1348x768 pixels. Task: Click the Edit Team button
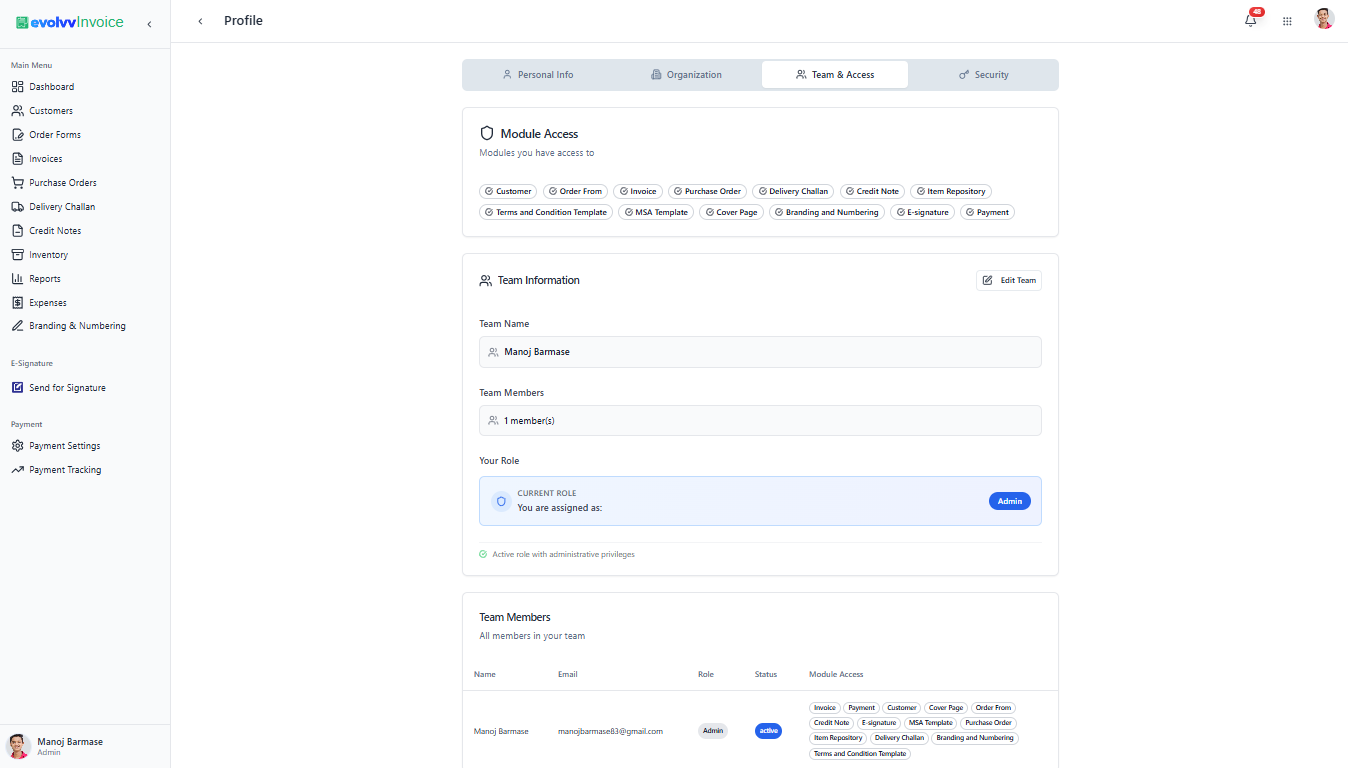1009,281
